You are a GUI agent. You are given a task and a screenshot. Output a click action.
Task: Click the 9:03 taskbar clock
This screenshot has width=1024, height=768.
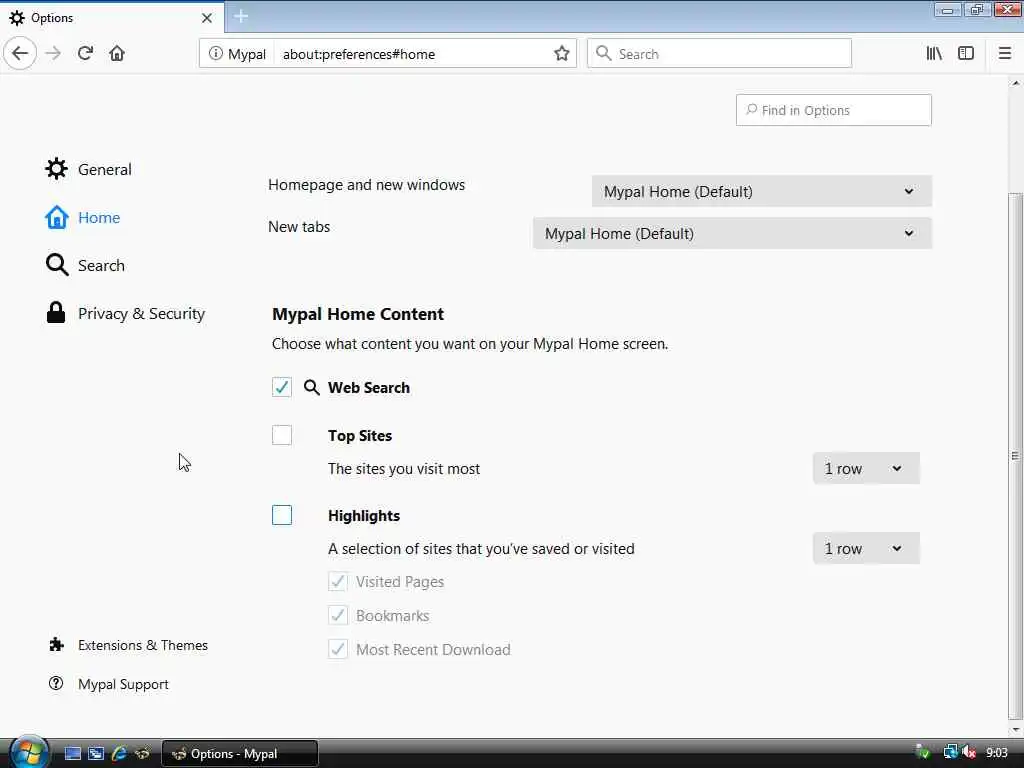point(997,753)
